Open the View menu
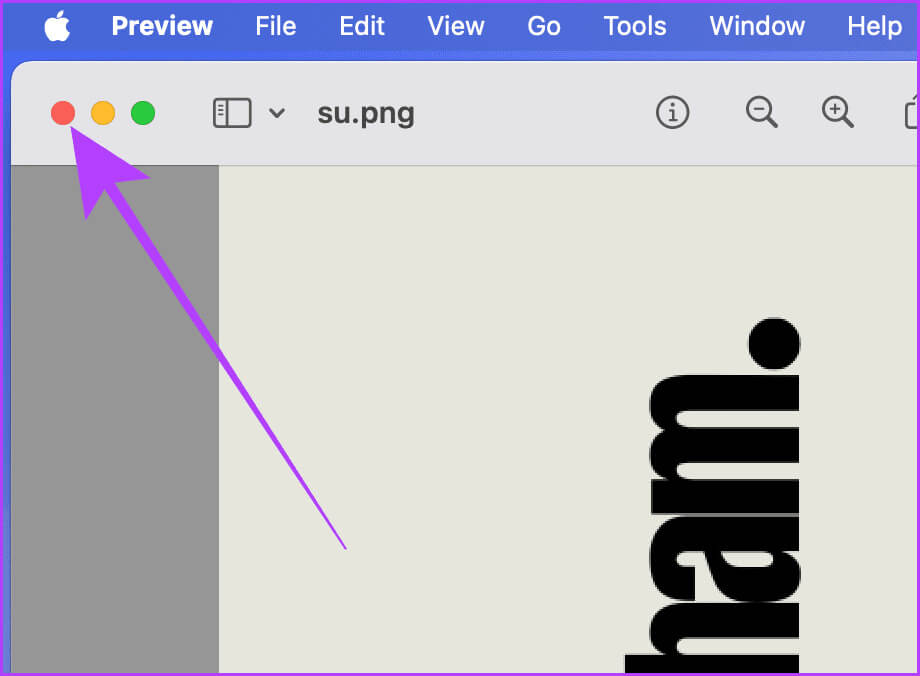Image resolution: width=920 pixels, height=676 pixels. coord(456,26)
